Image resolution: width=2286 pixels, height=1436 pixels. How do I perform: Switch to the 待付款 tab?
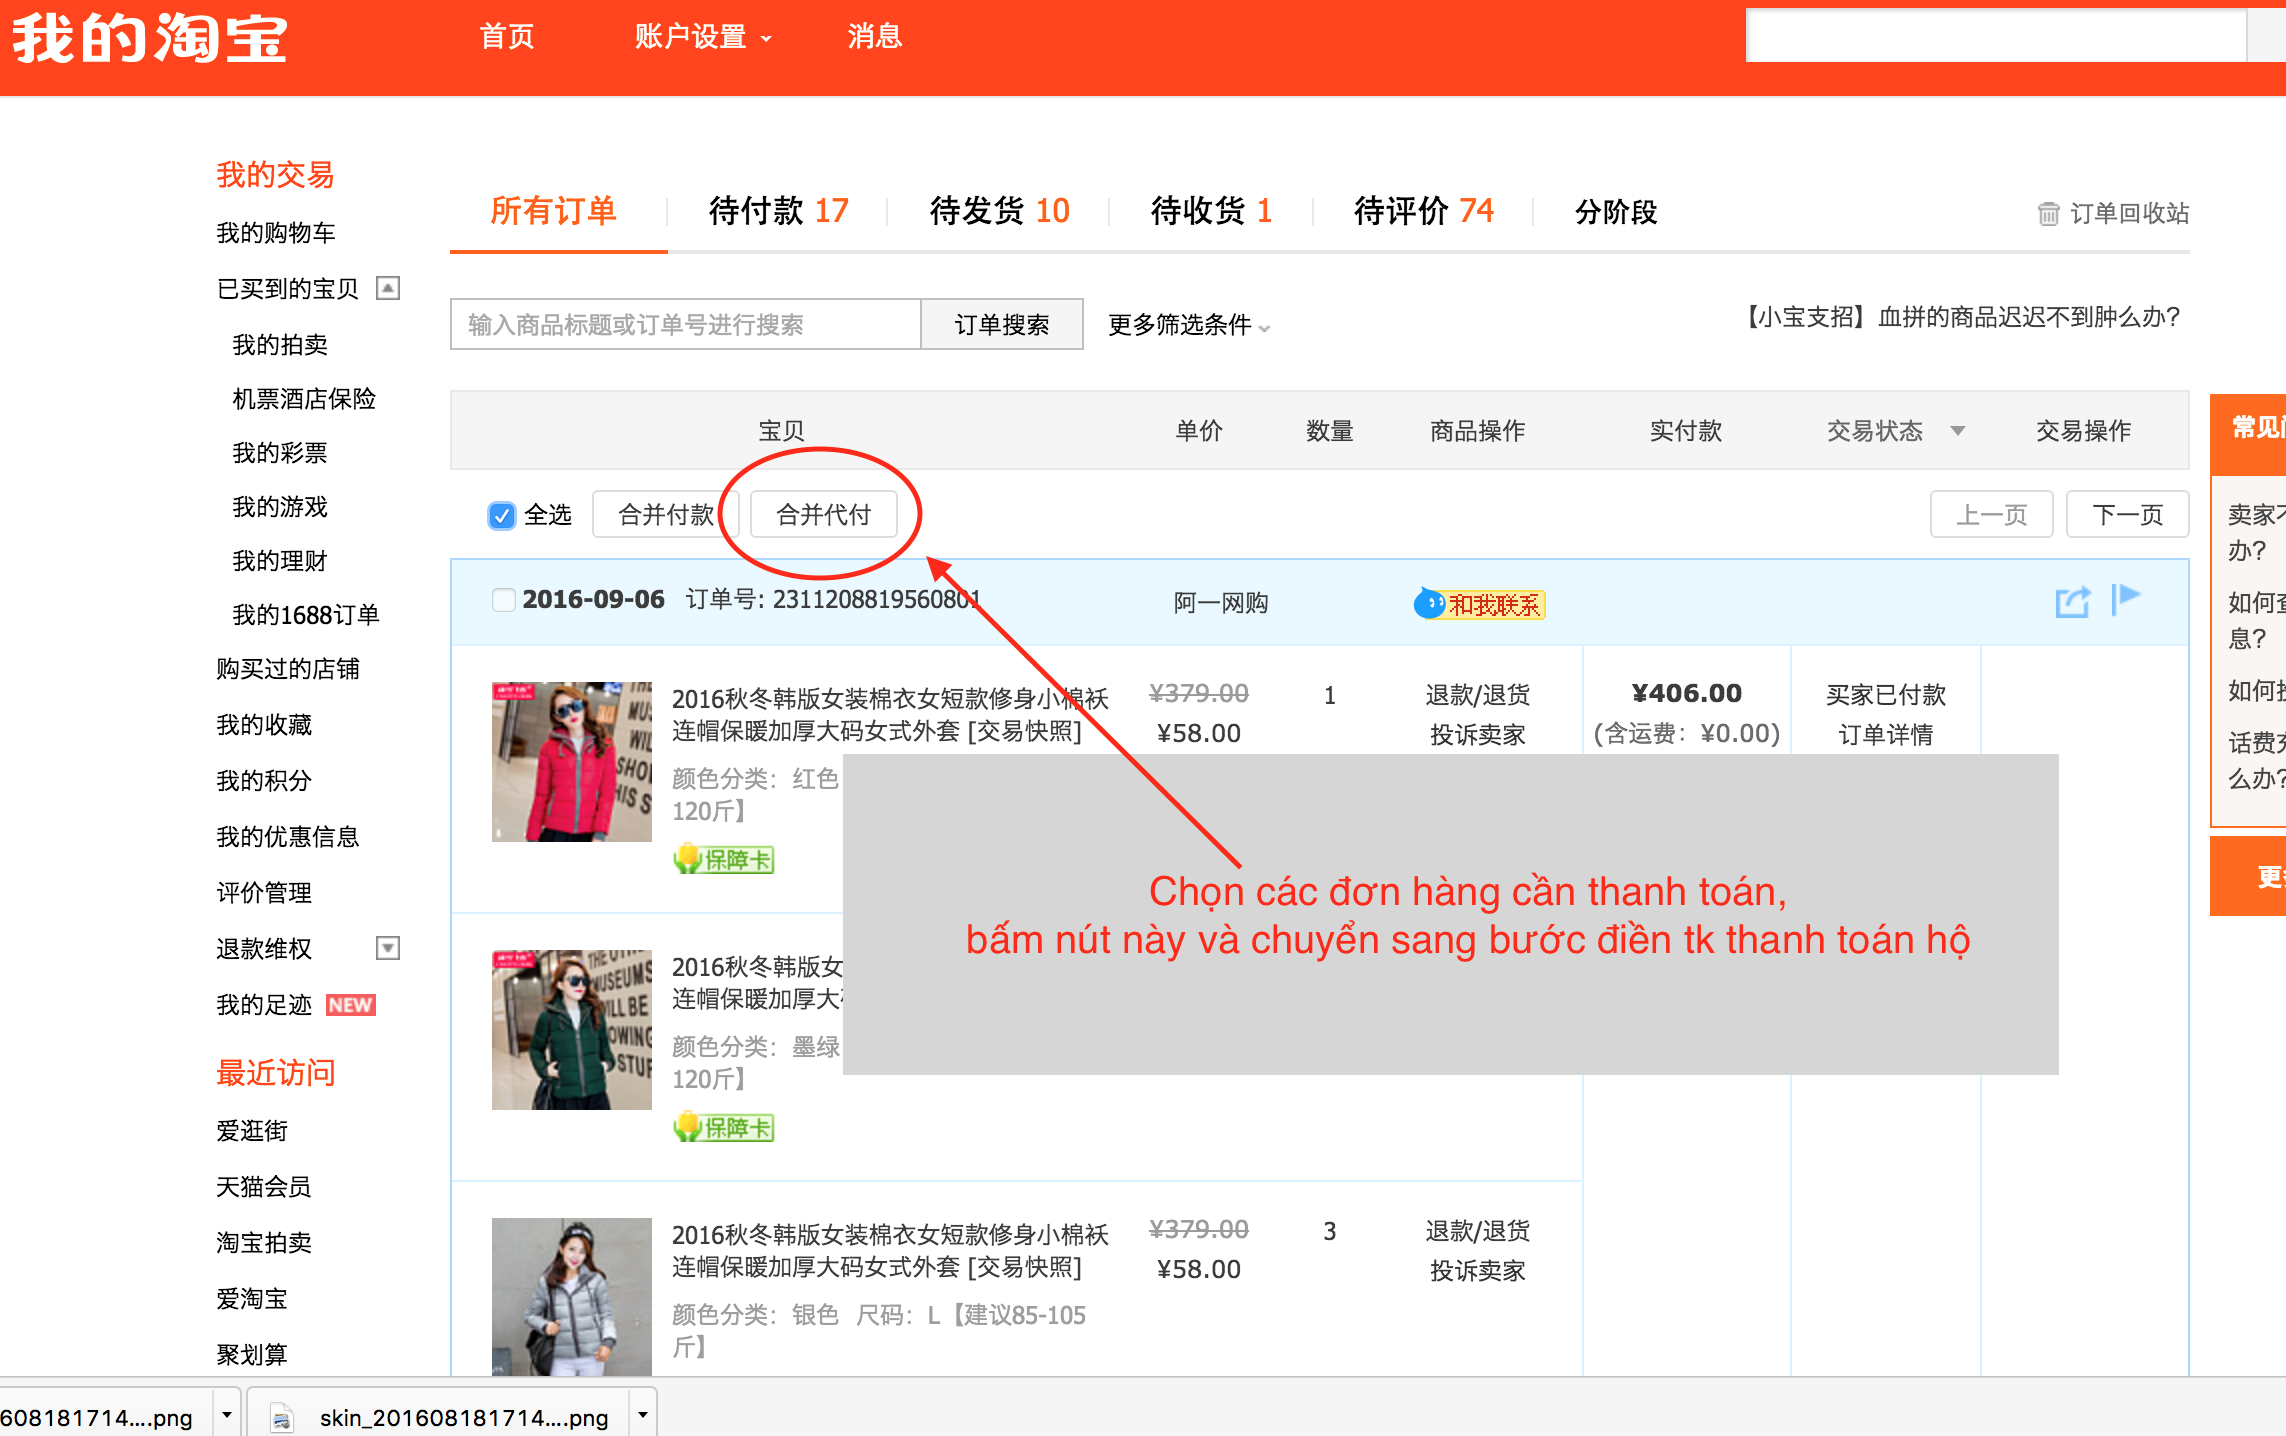[778, 211]
